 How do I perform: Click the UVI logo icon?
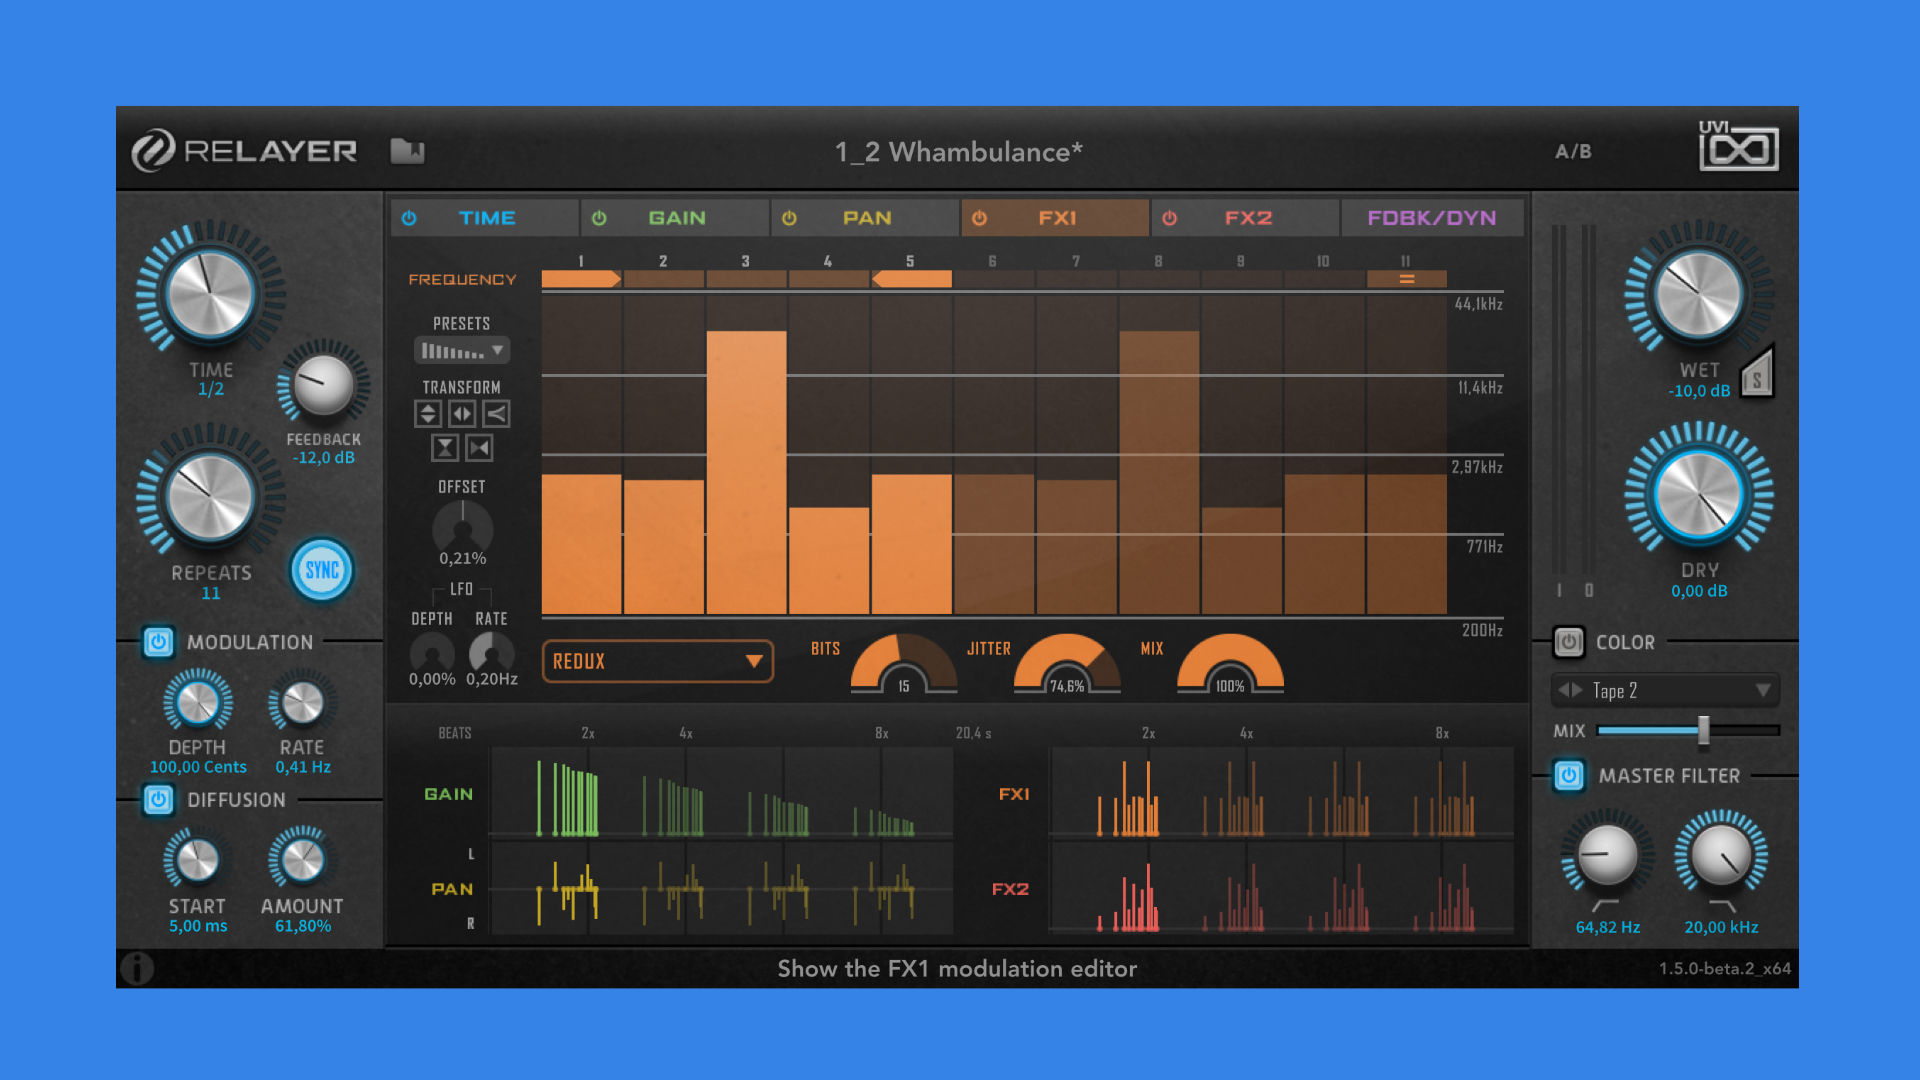pyautogui.click(x=1738, y=147)
